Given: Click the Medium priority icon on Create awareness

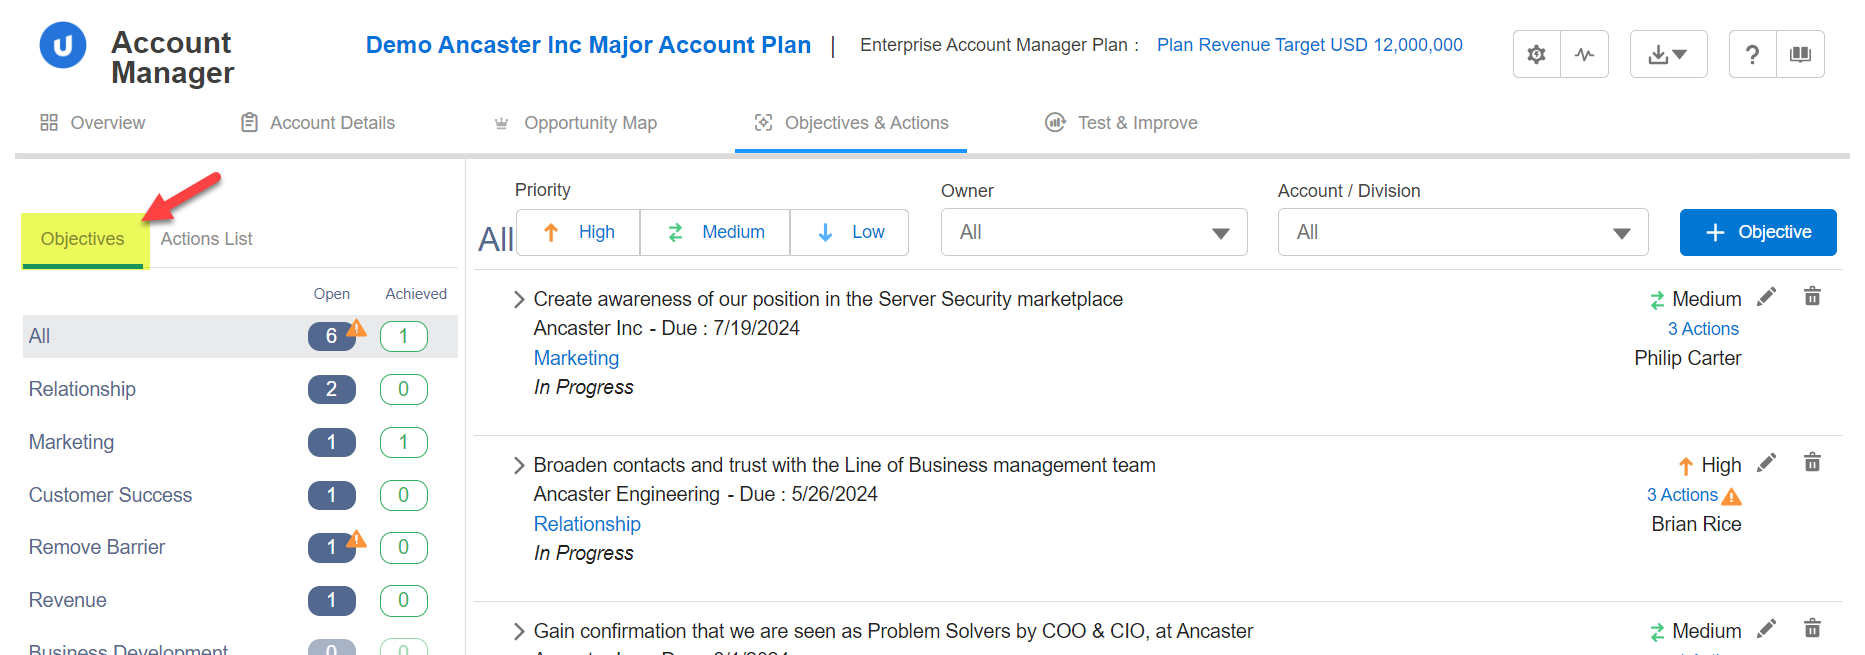Looking at the screenshot, I should pos(1657,300).
